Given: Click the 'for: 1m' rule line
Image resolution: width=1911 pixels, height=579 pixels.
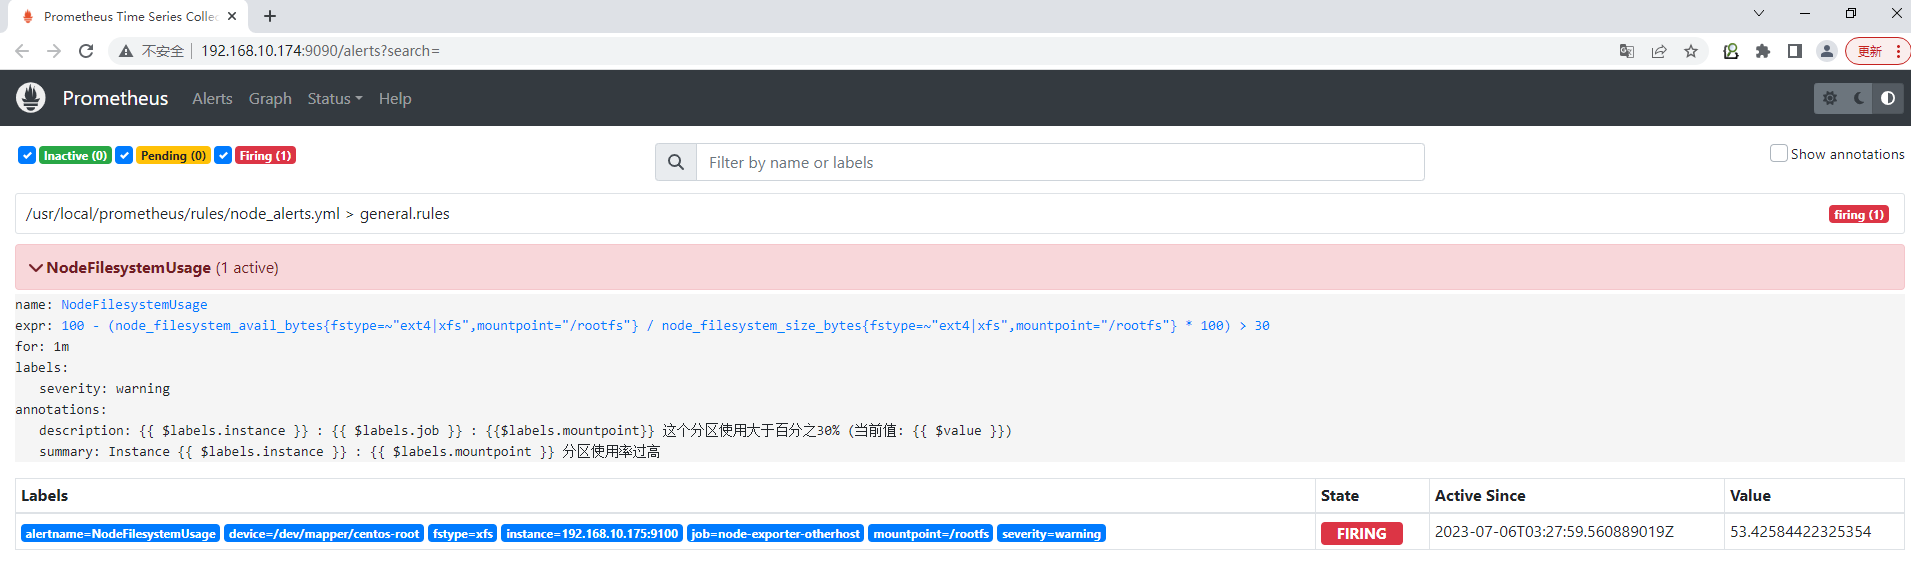Looking at the screenshot, I should click(42, 346).
